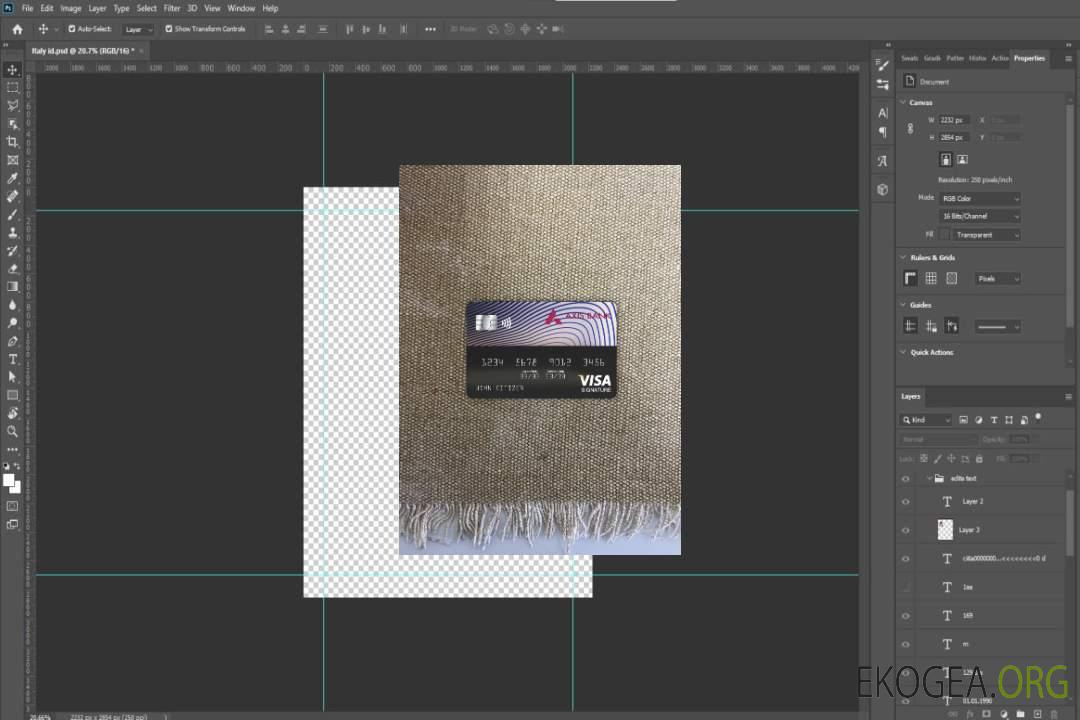Select the Zoom tool
This screenshot has width=1080, height=720.
(13, 431)
